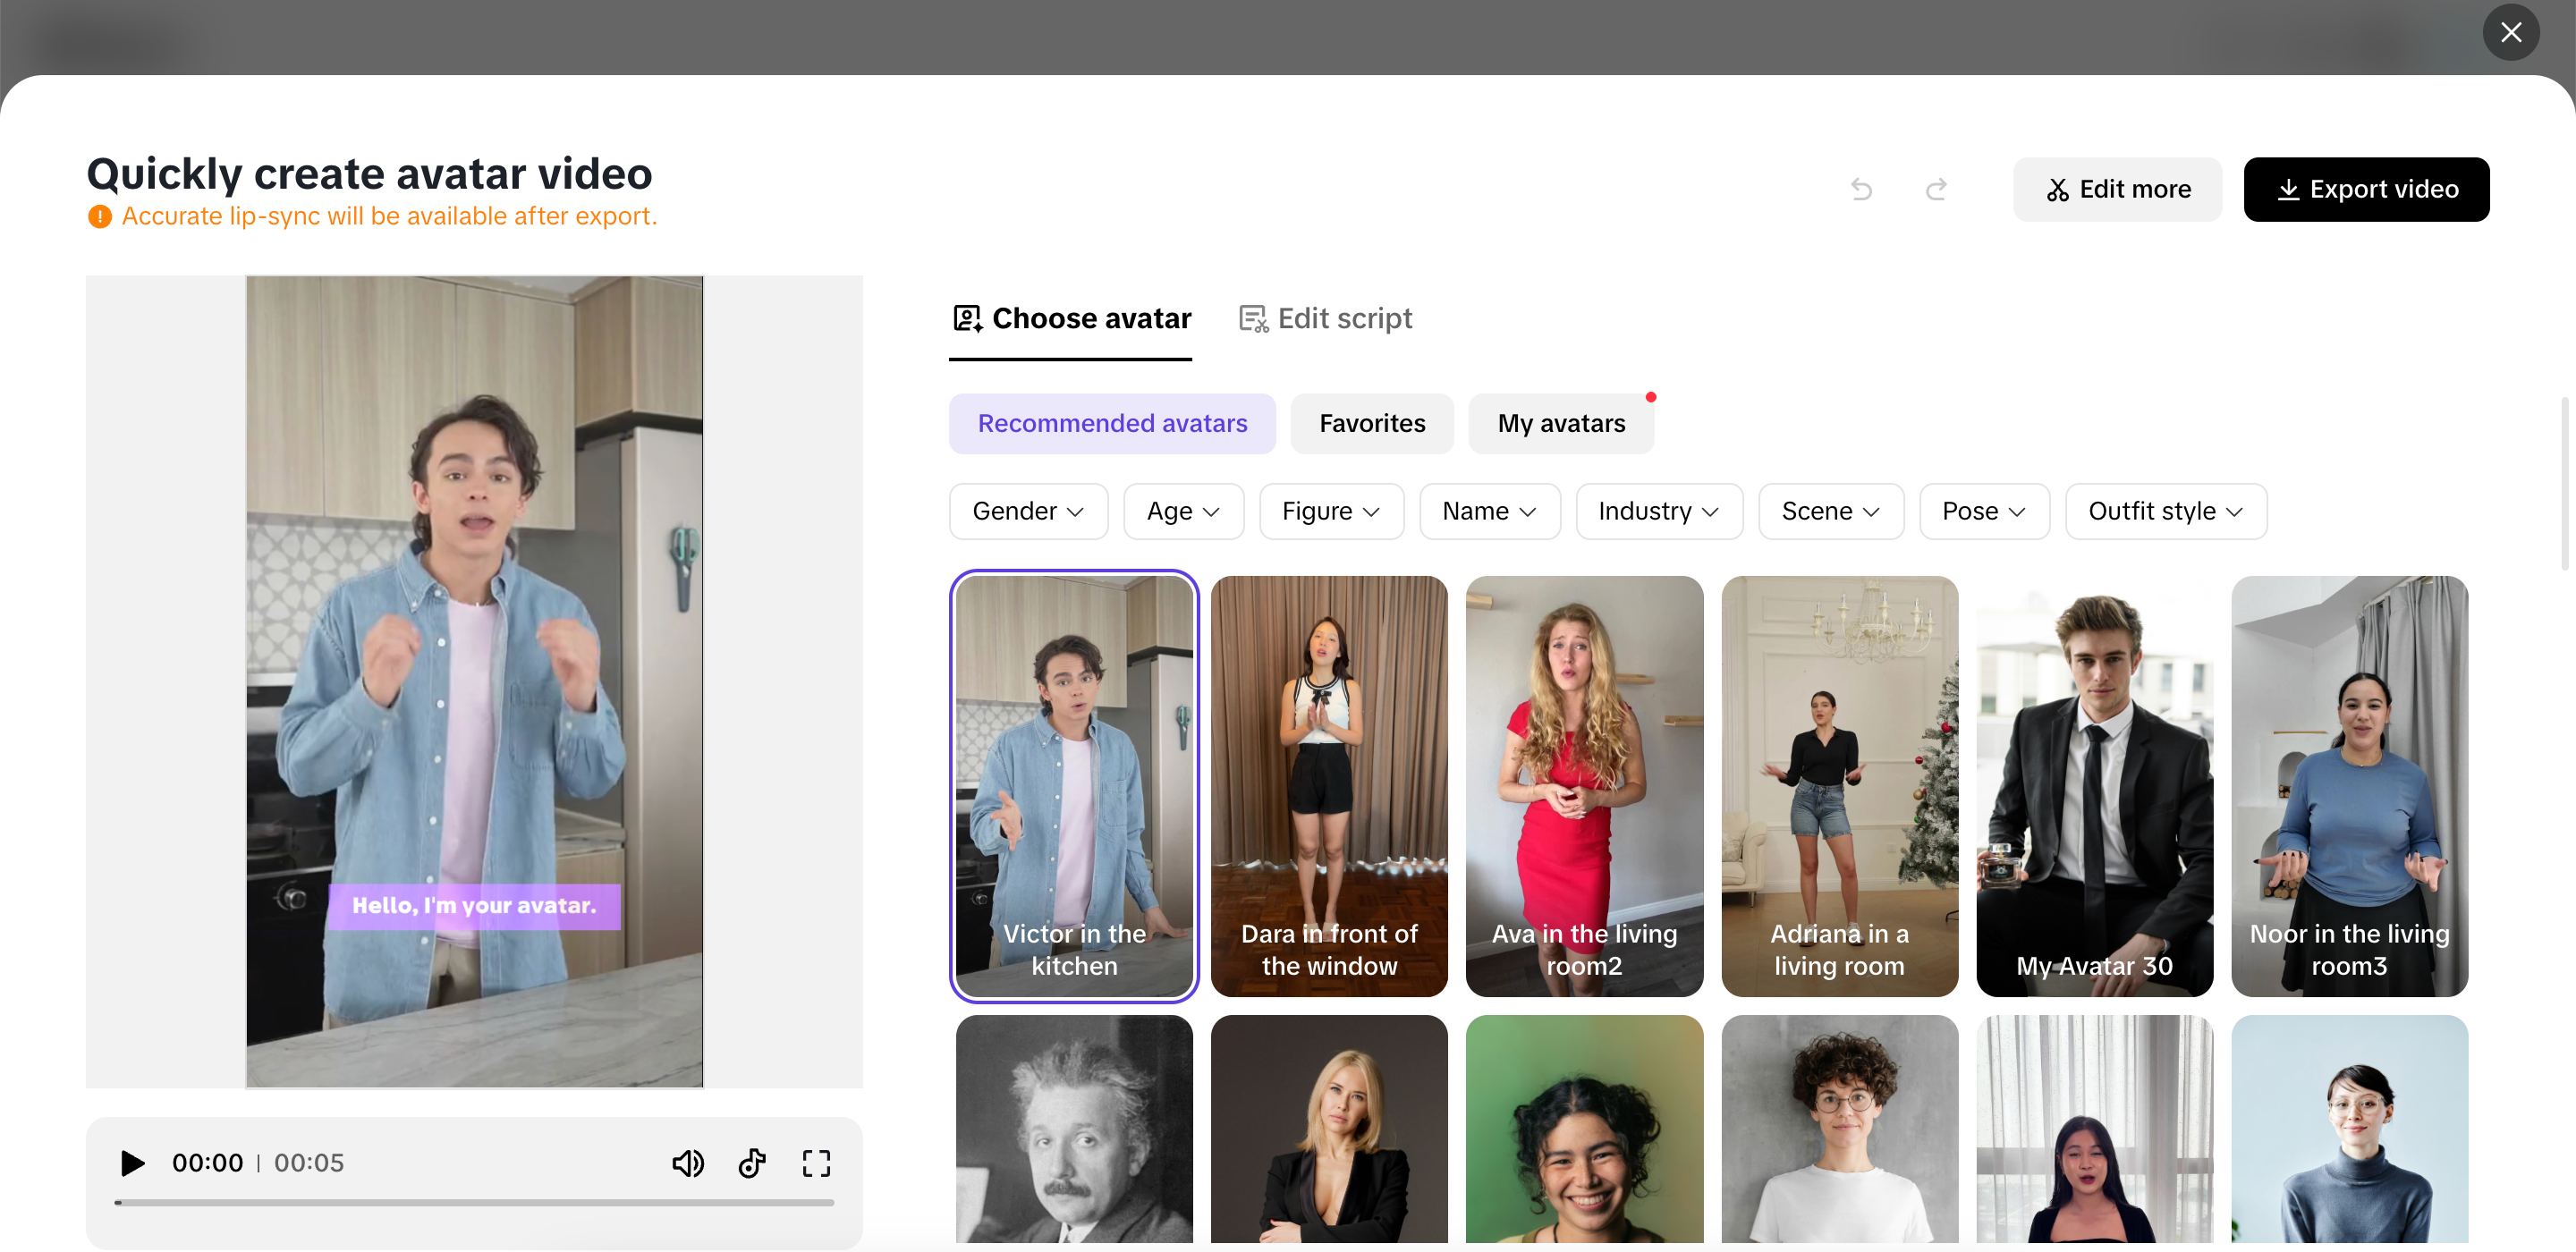The width and height of the screenshot is (2576, 1252).
Task: View the Favorites avatar list
Action: click(x=1371, y=423)
